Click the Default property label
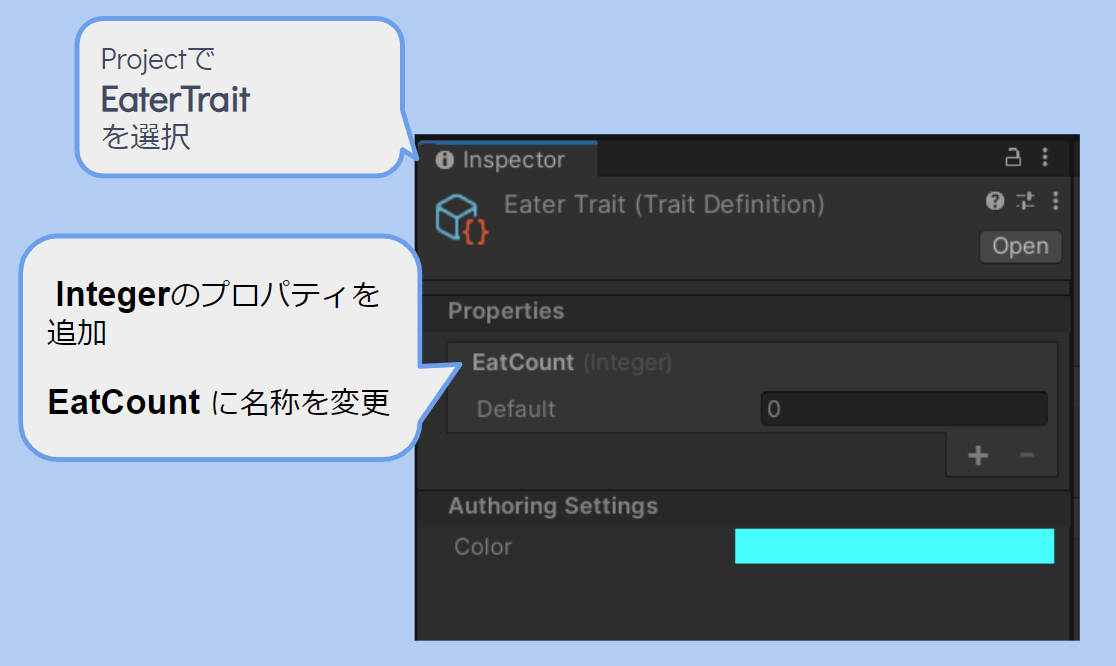Viewport: 1116px width, 666px height. click(516, 409)
